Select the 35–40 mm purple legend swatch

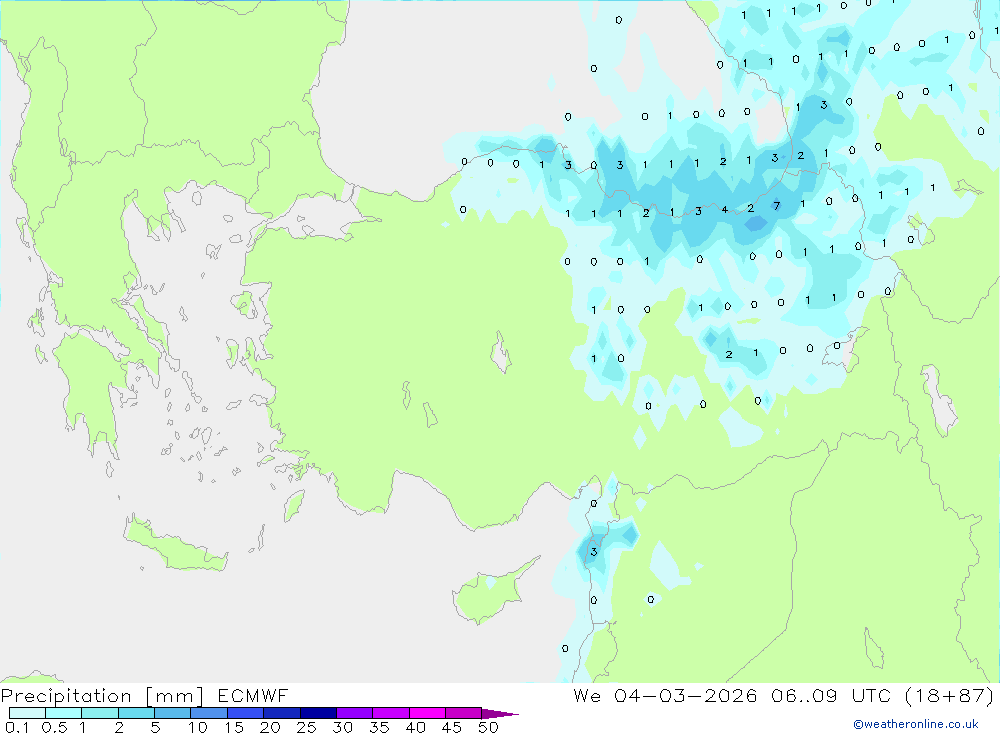point(391,713)
